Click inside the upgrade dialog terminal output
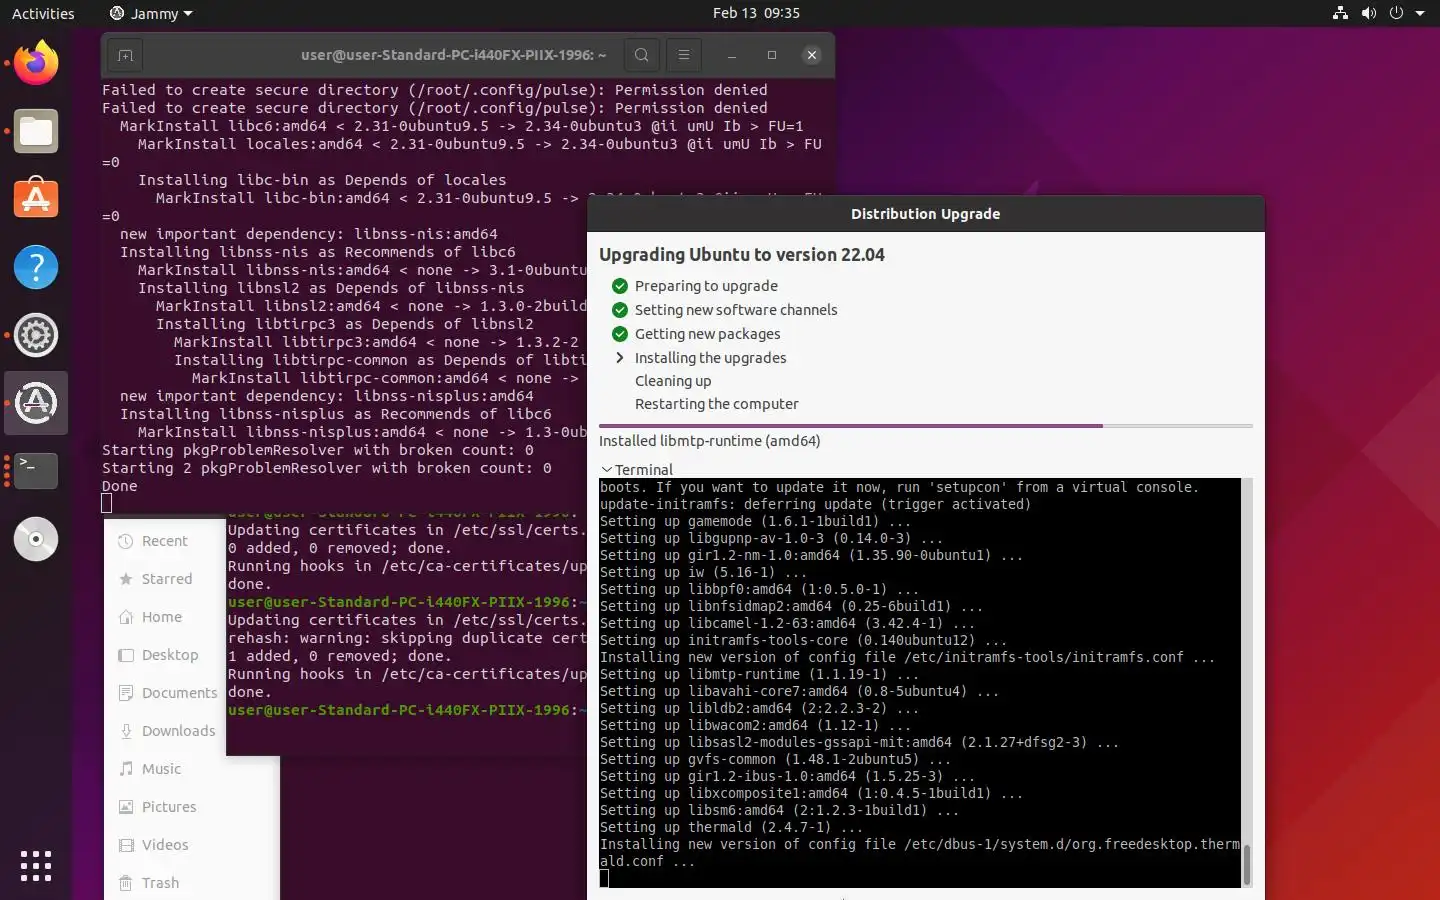The width and height of the screenshot is (1440, 900). coord(920,683)
